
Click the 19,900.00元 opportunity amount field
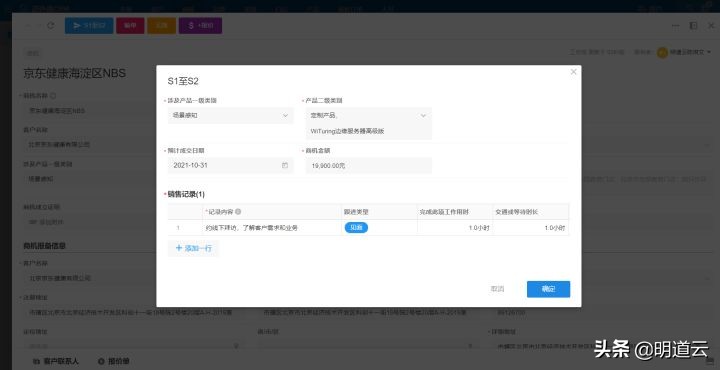(369, 166)
